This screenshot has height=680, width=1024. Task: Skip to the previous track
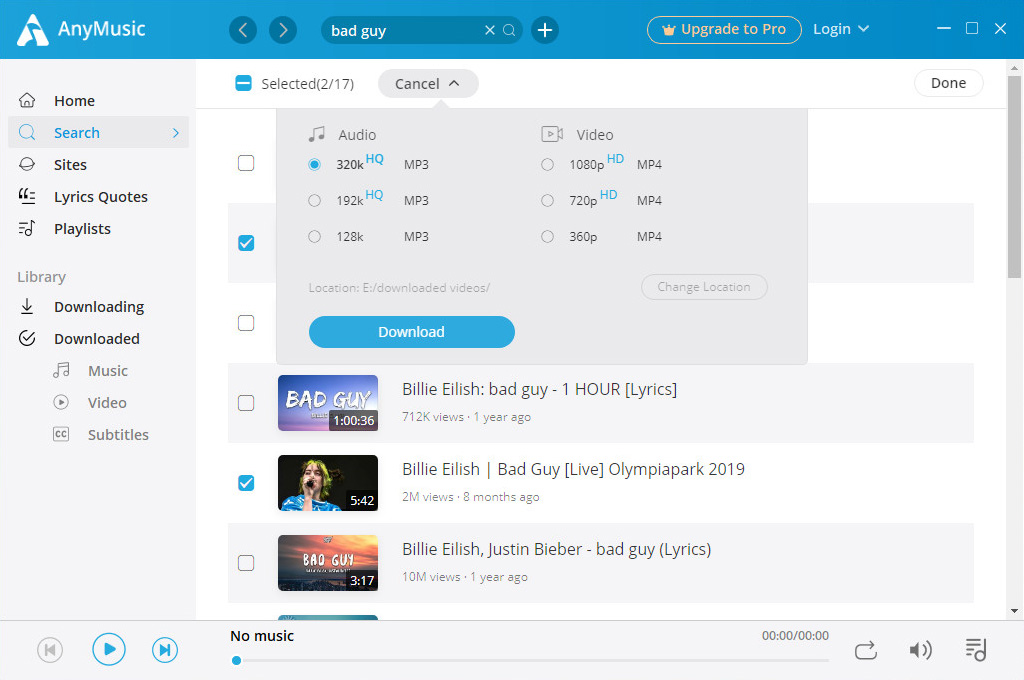[50, 650]
